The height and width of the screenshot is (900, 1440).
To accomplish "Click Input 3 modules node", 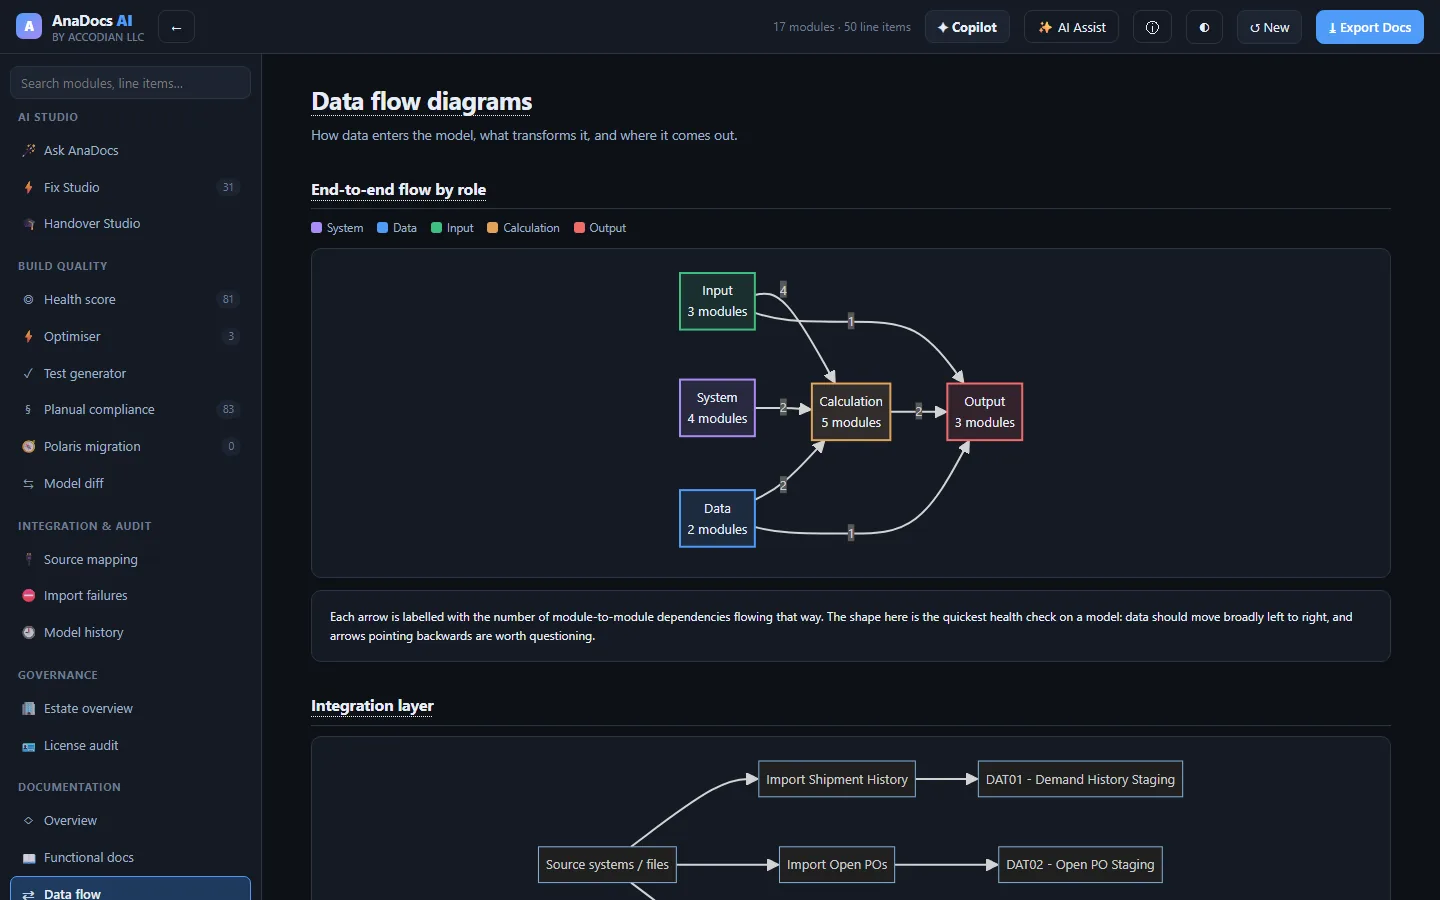I will click(717, 301).
